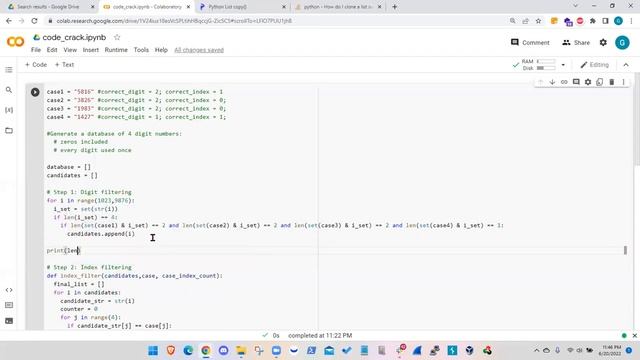Click the notebook title code_crack.ipynb
The image size is (640, 360).
click(74, 37)
